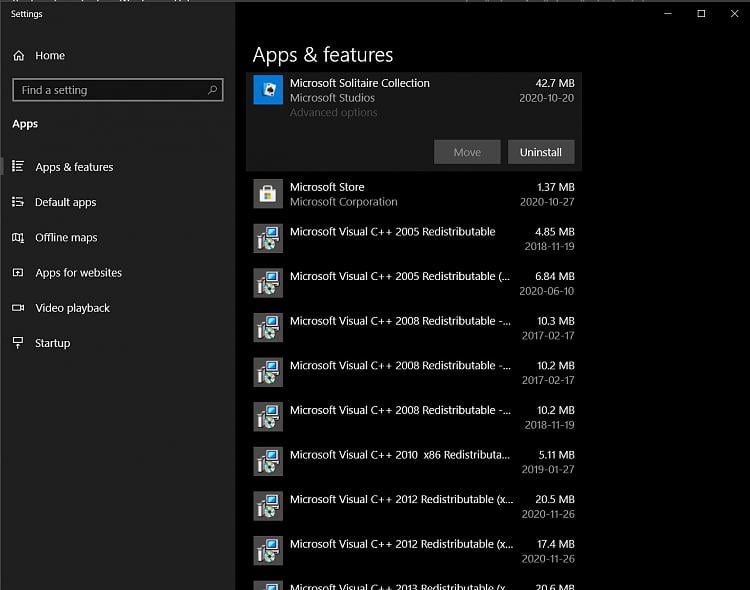
Task: Select the installer icon of the 6.84 MB entry
Action: tap(268, 283)
